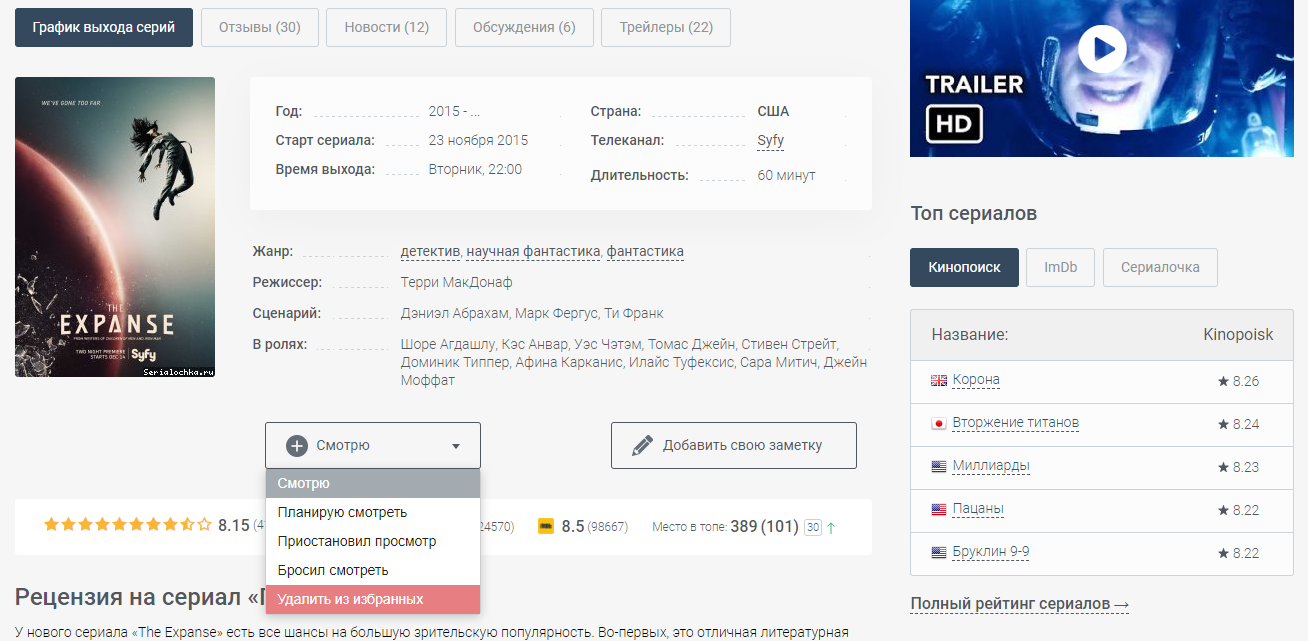Click US flag icon beside Пацаны

(x=938, y=510)
